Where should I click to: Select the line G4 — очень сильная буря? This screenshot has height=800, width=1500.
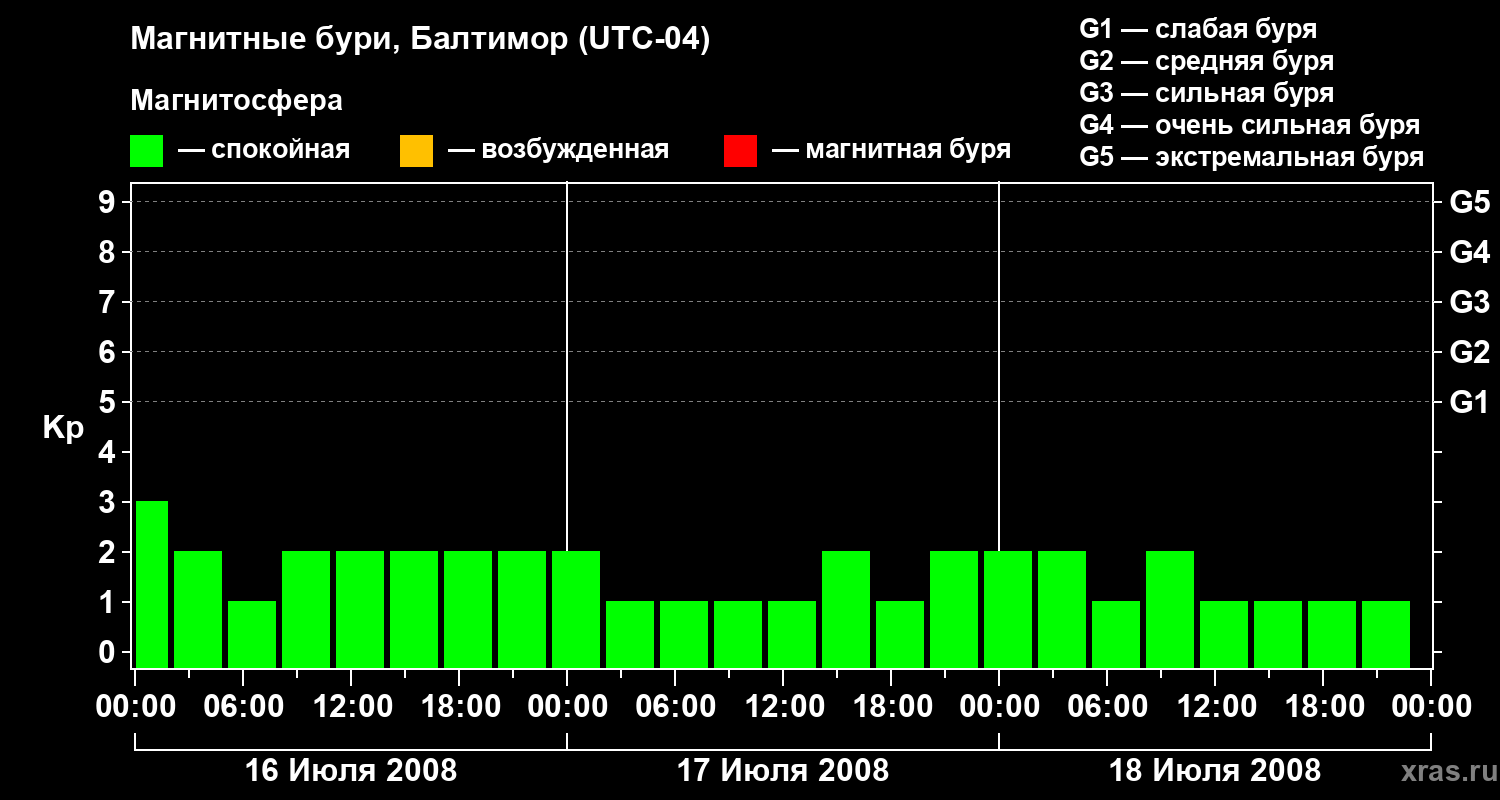click(1250, 125)
